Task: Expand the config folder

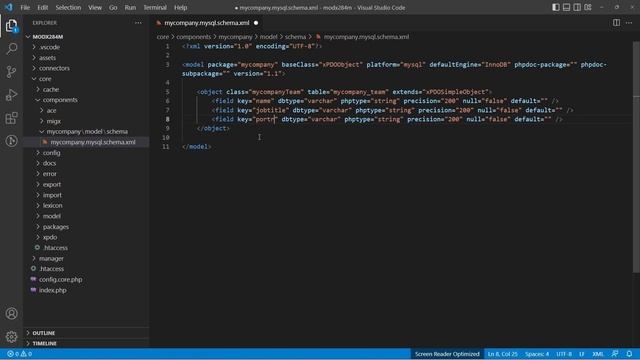Action: 51,153
